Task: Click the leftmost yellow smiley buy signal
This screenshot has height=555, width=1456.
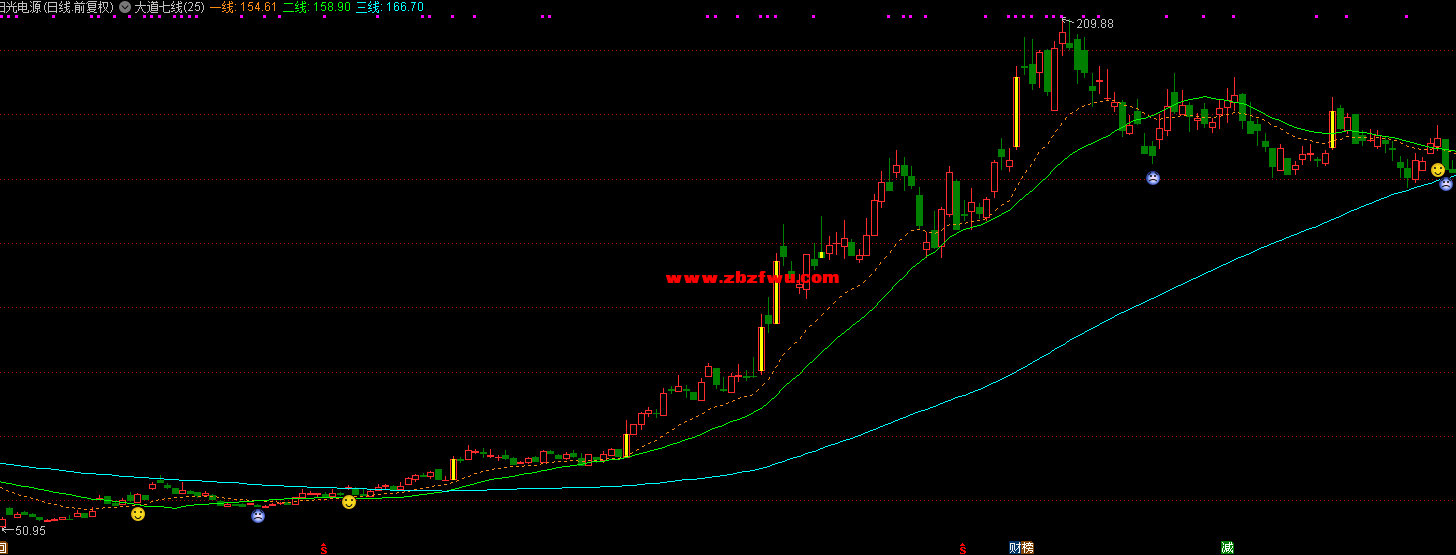Action: [x=138, y=514]
